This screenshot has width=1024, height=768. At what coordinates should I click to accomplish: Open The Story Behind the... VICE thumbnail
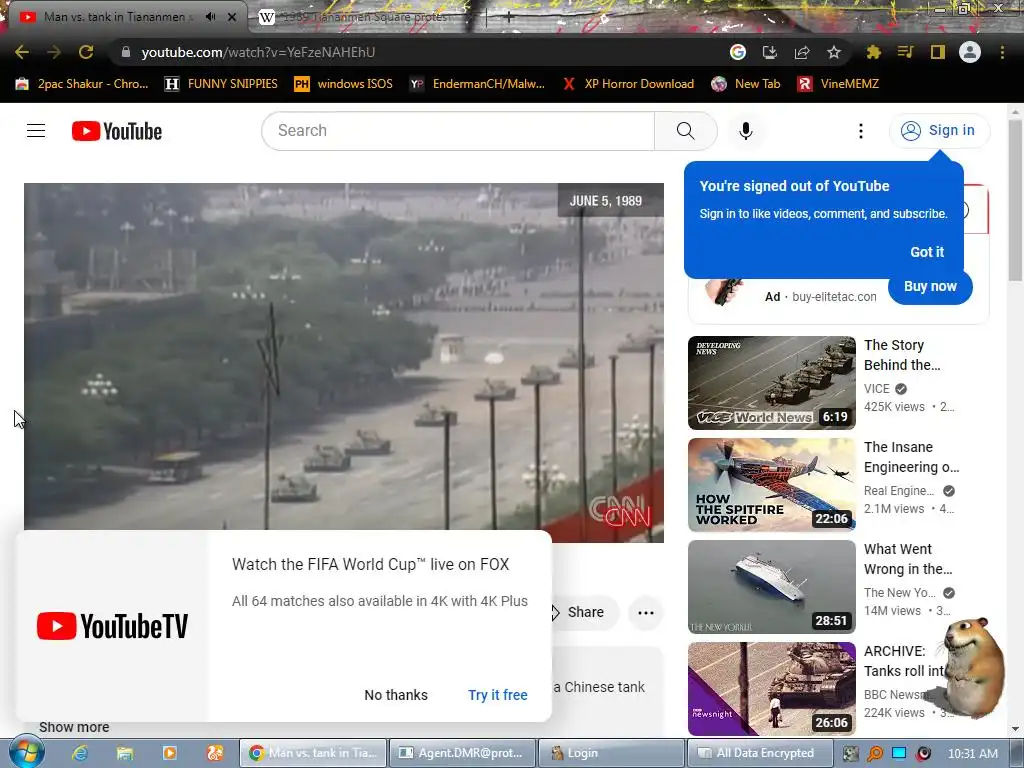pyautogui.click(x=771, y=383)
